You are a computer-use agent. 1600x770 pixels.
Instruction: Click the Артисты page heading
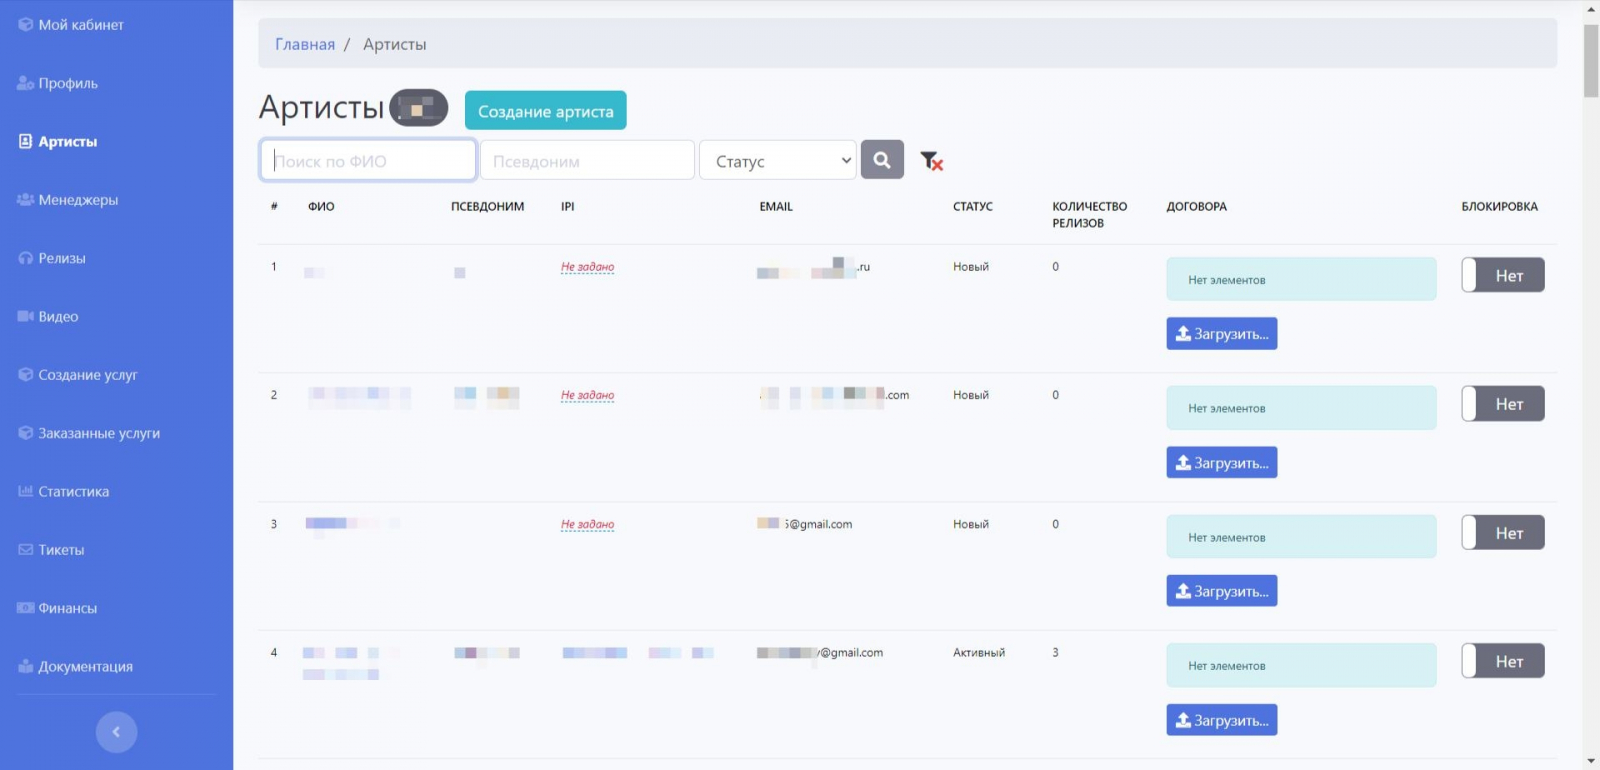pyautogui.click(x=322, y=107)
